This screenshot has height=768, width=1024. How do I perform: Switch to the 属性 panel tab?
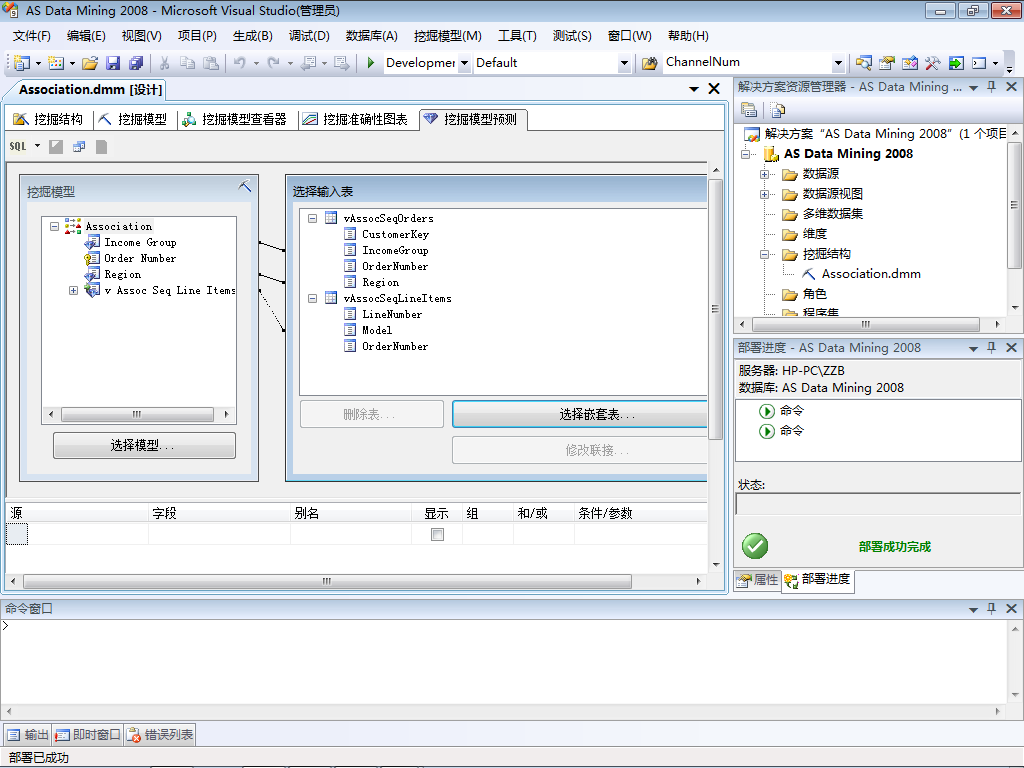[x=758, y=580]
